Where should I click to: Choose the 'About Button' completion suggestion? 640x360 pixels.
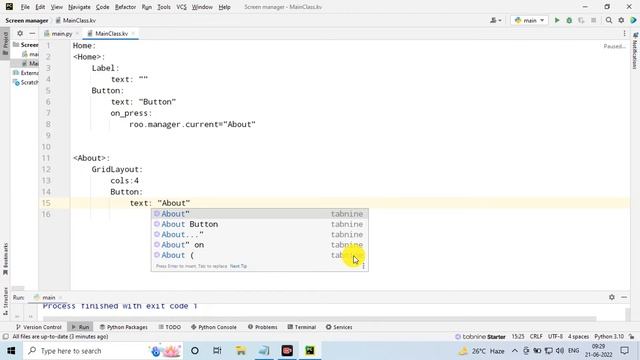260,224
